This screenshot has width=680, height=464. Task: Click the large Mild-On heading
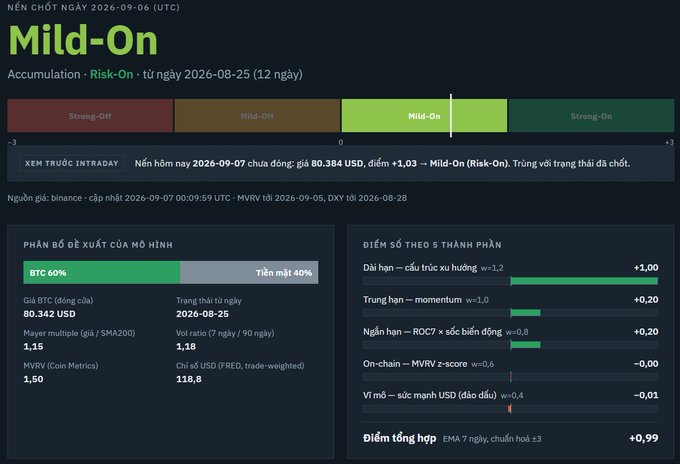83,41
